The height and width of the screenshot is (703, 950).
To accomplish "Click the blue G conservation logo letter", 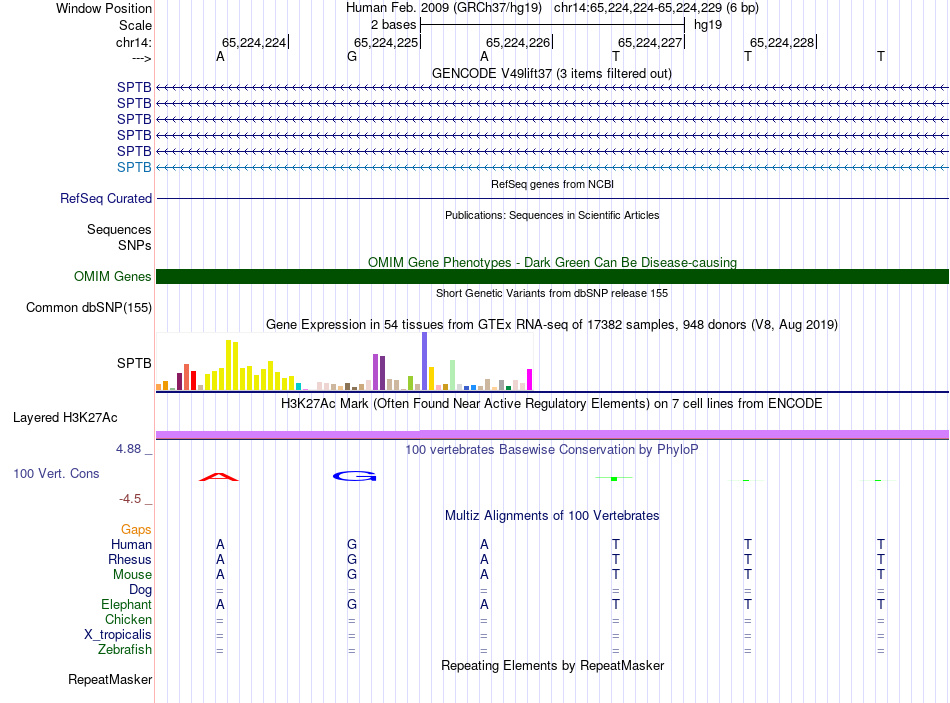I will (x=354, y=476).
